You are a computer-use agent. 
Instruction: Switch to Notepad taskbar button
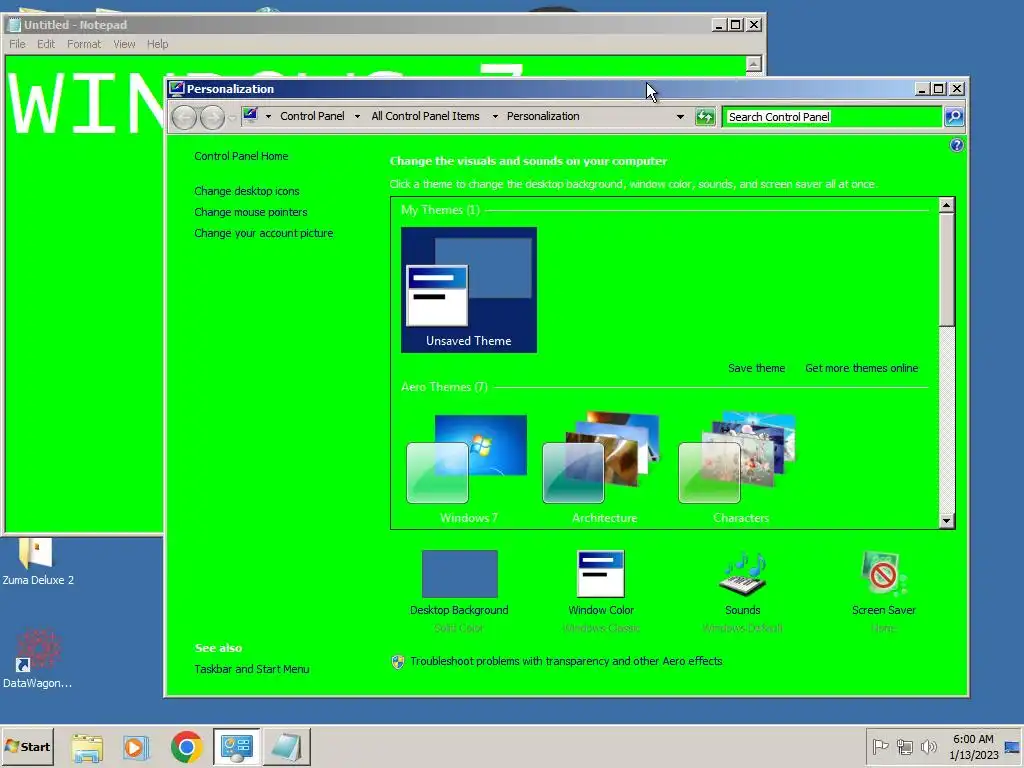point(286,746)
